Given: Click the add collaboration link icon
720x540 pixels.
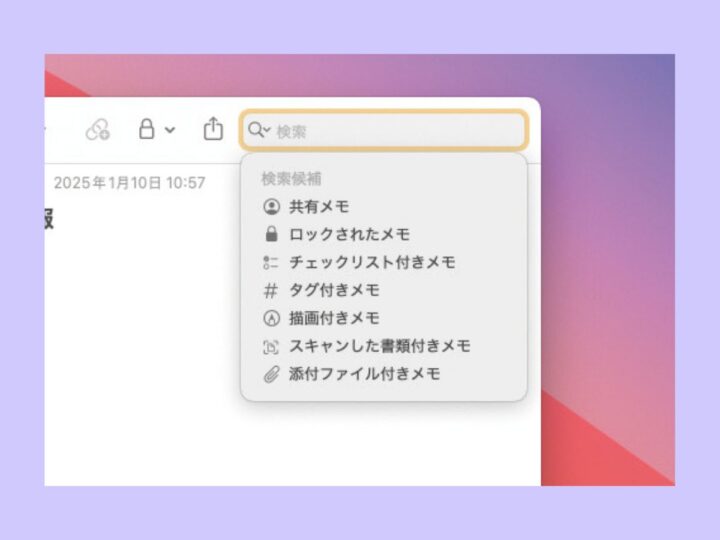Looking at the screenshot, I should (98, 130).
